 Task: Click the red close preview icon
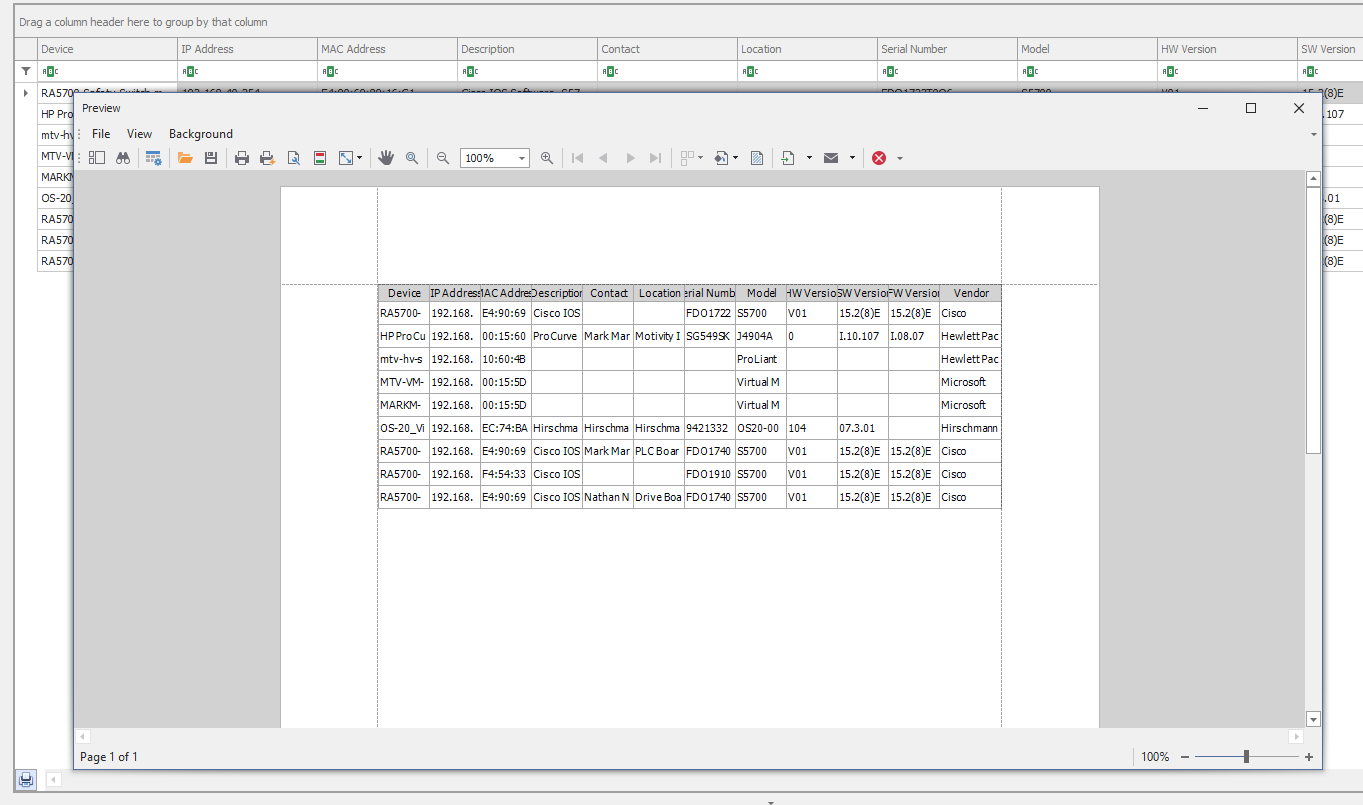879,158
